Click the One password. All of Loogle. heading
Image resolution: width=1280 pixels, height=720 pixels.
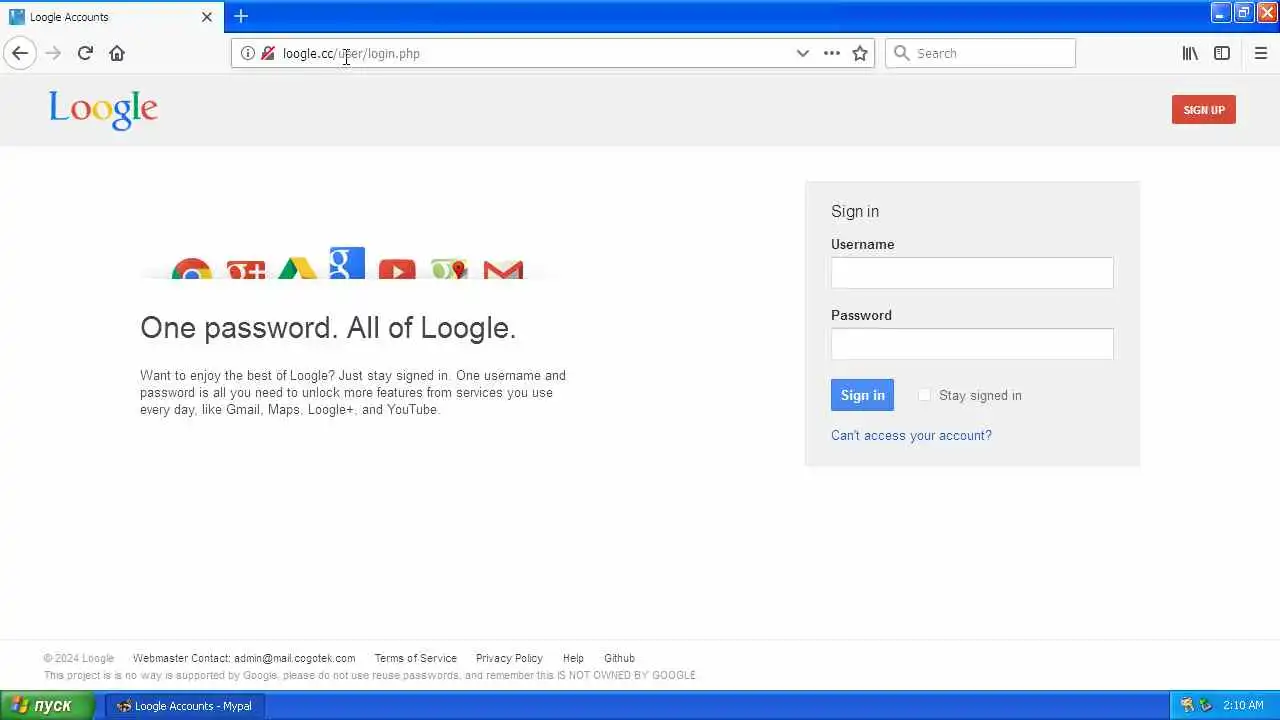point(328,328)
